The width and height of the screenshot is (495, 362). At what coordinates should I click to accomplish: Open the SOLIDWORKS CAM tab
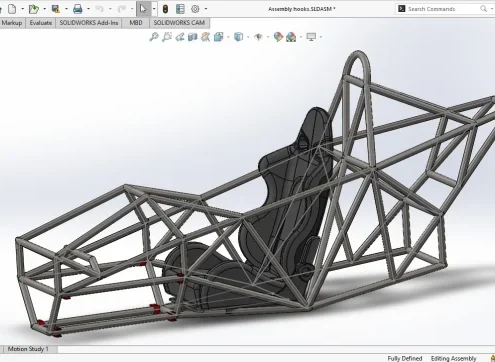click(179, 23)
